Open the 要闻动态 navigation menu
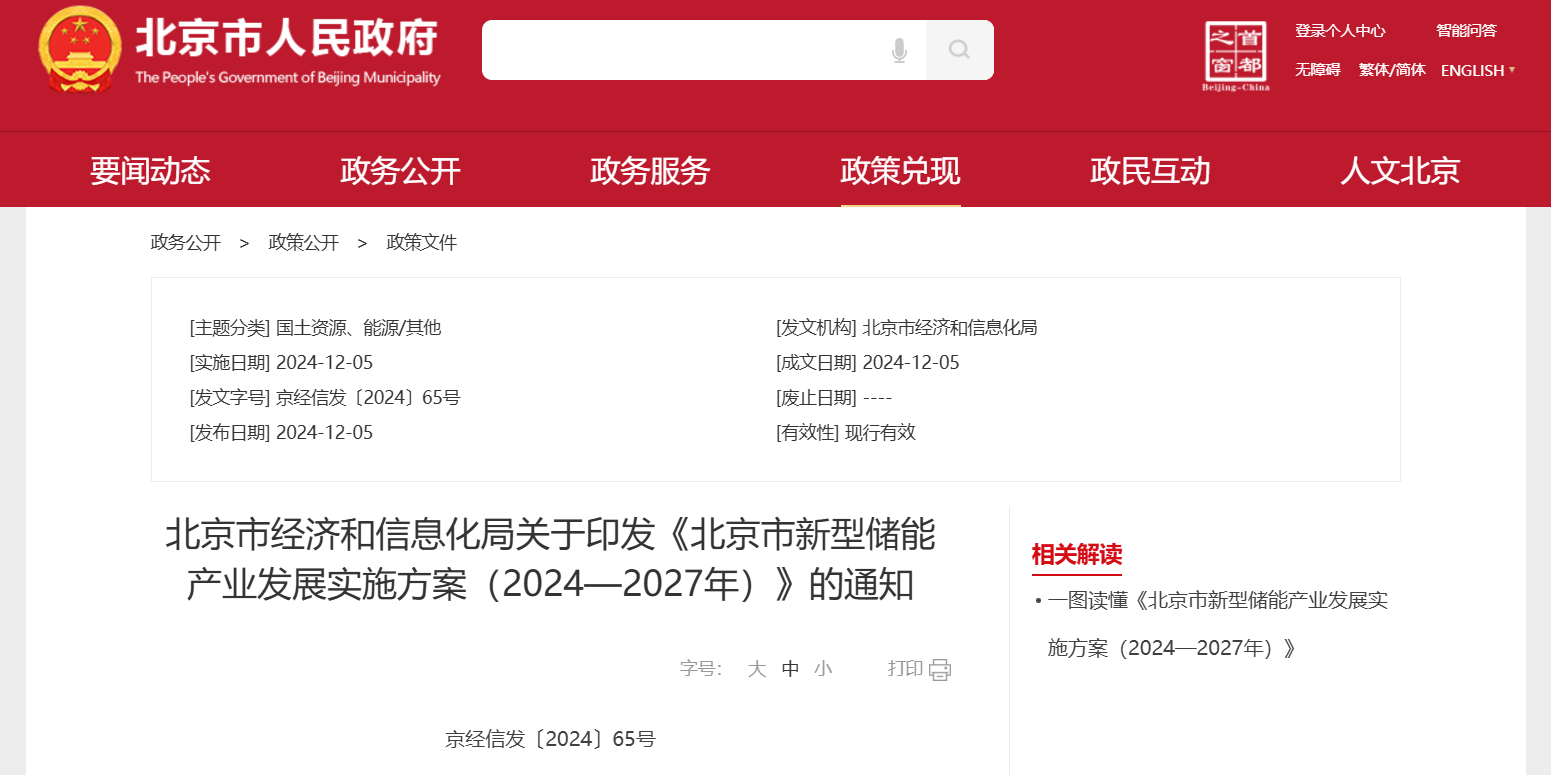The image size is (1551, 775). pyautogui.click(x=150, y=171)
